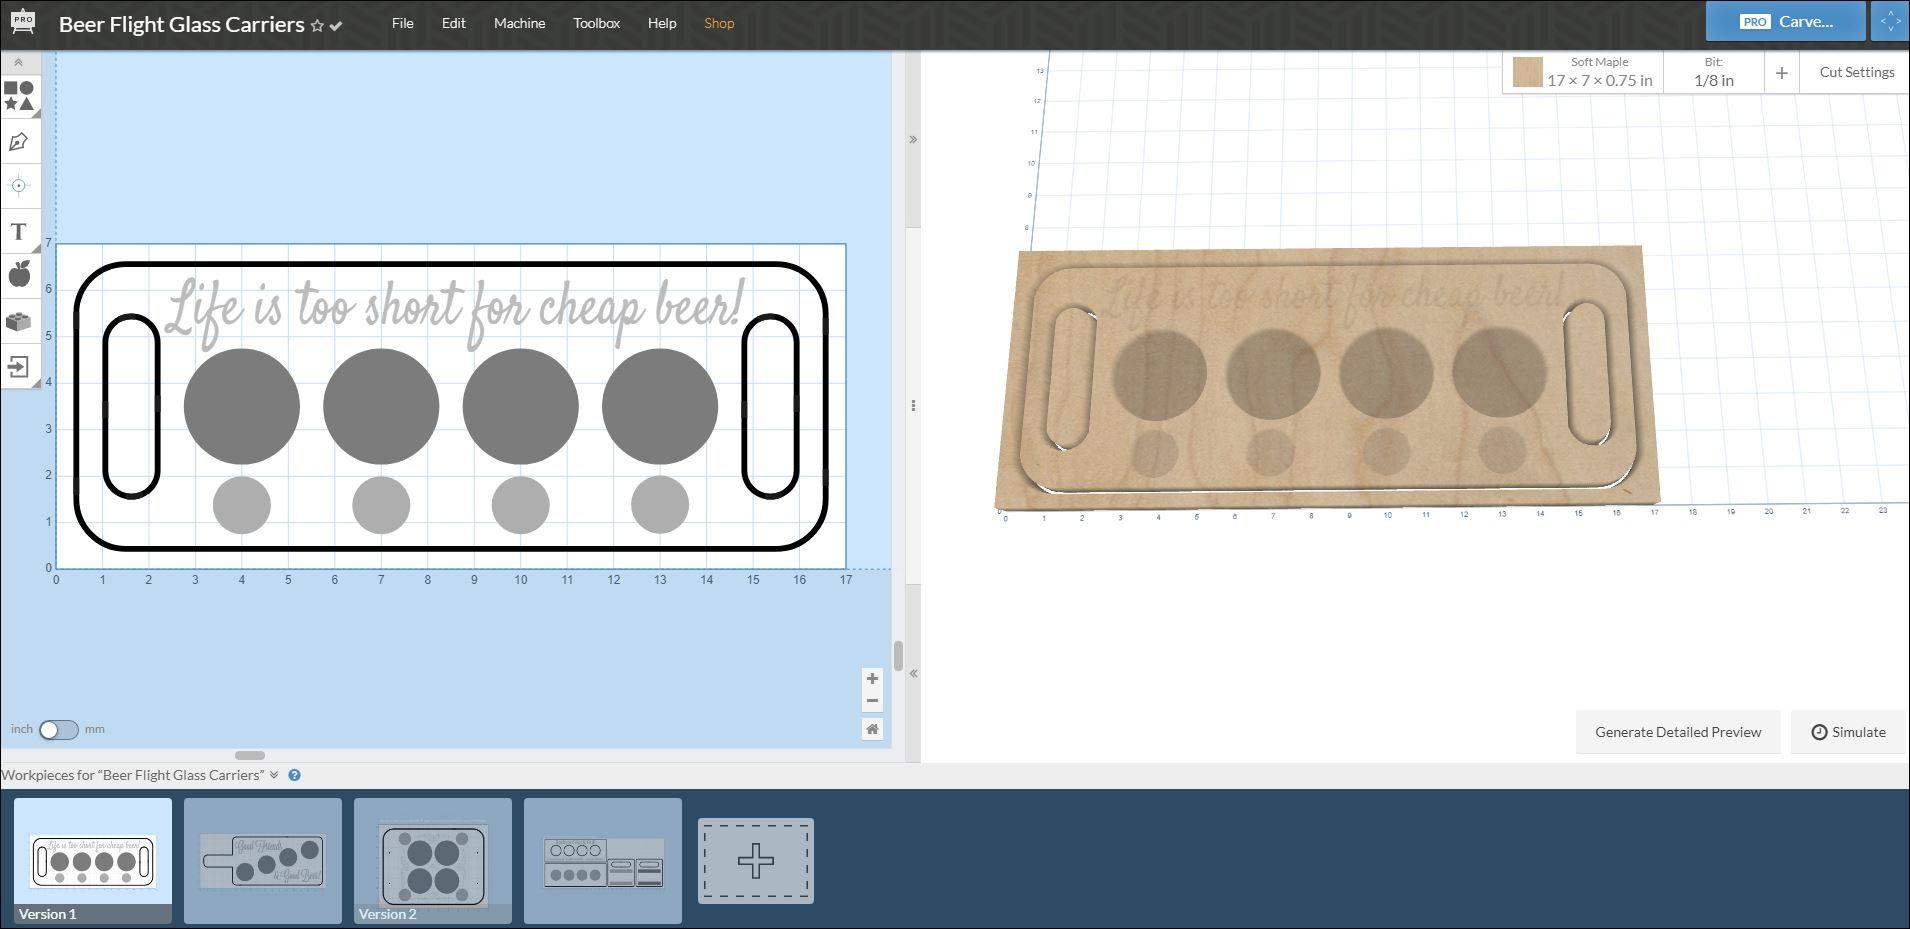Select the first large circle pocket

(242, 406)
